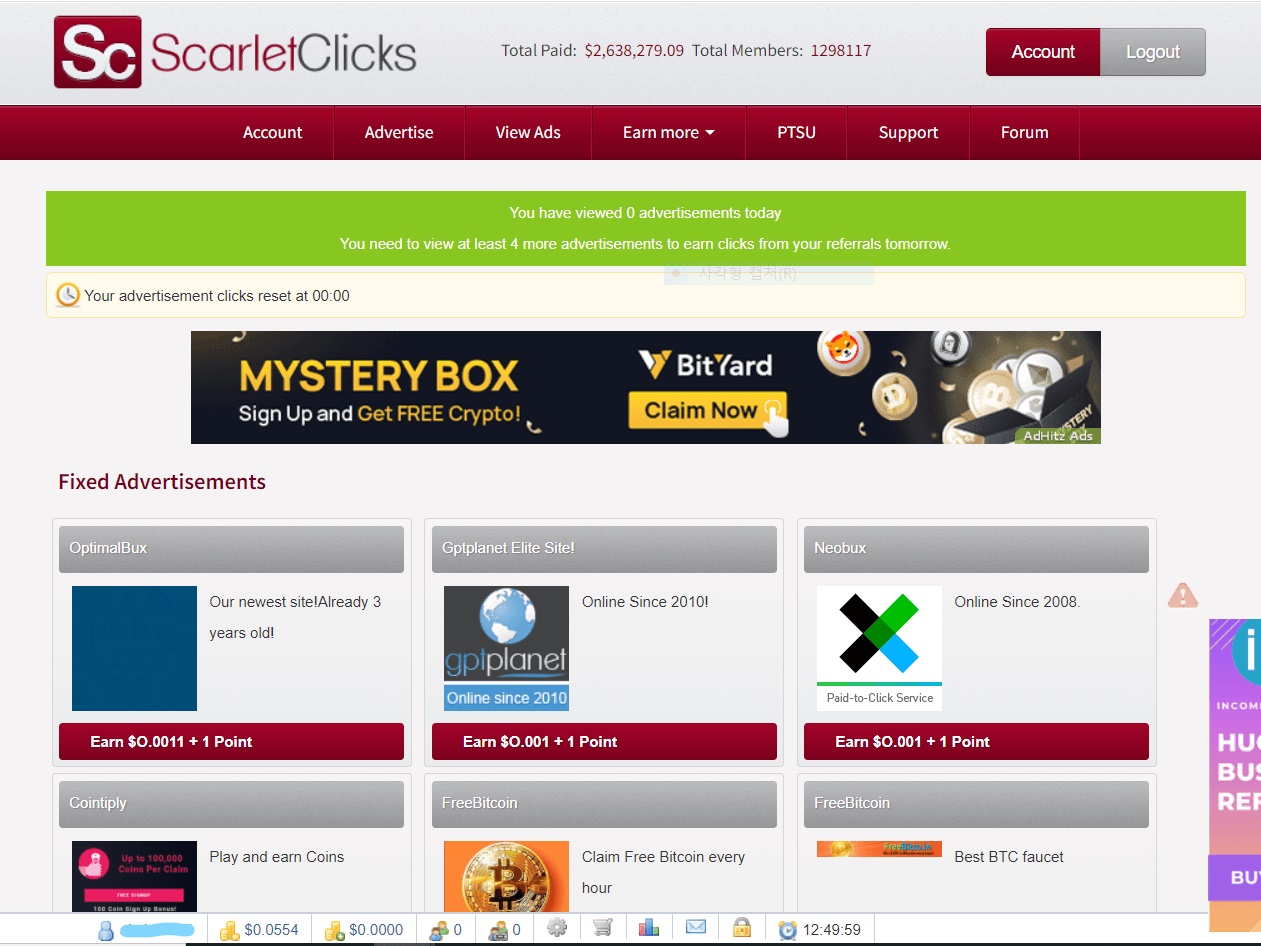1261x946 pixels.
Task: View direct referrals count icon
Action: (439, 930)
